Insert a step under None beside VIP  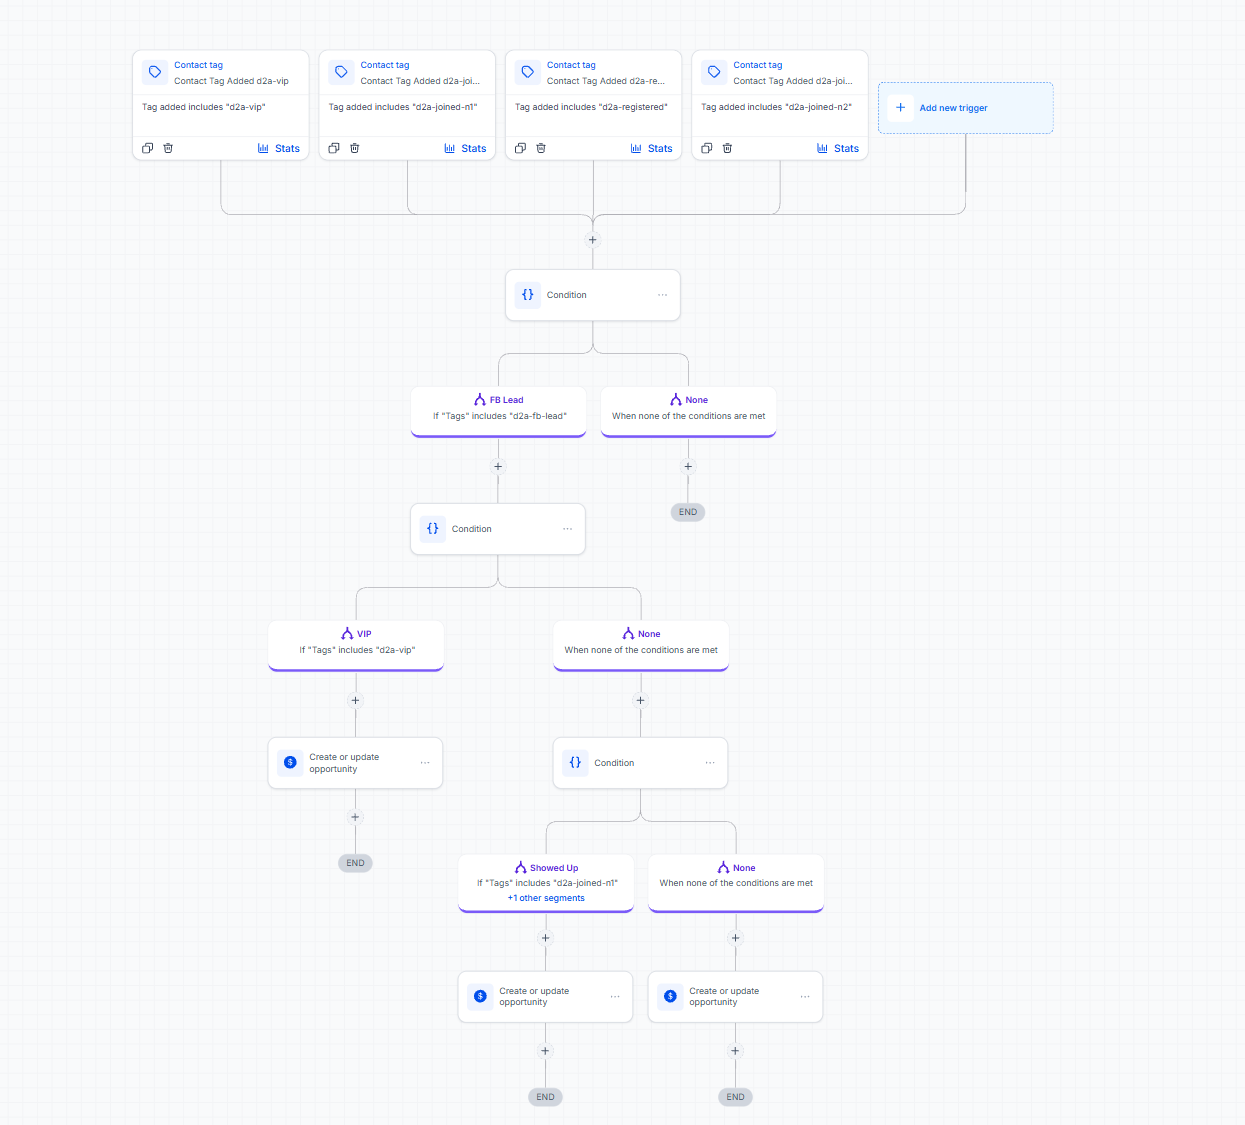click(x=641, y=700)
